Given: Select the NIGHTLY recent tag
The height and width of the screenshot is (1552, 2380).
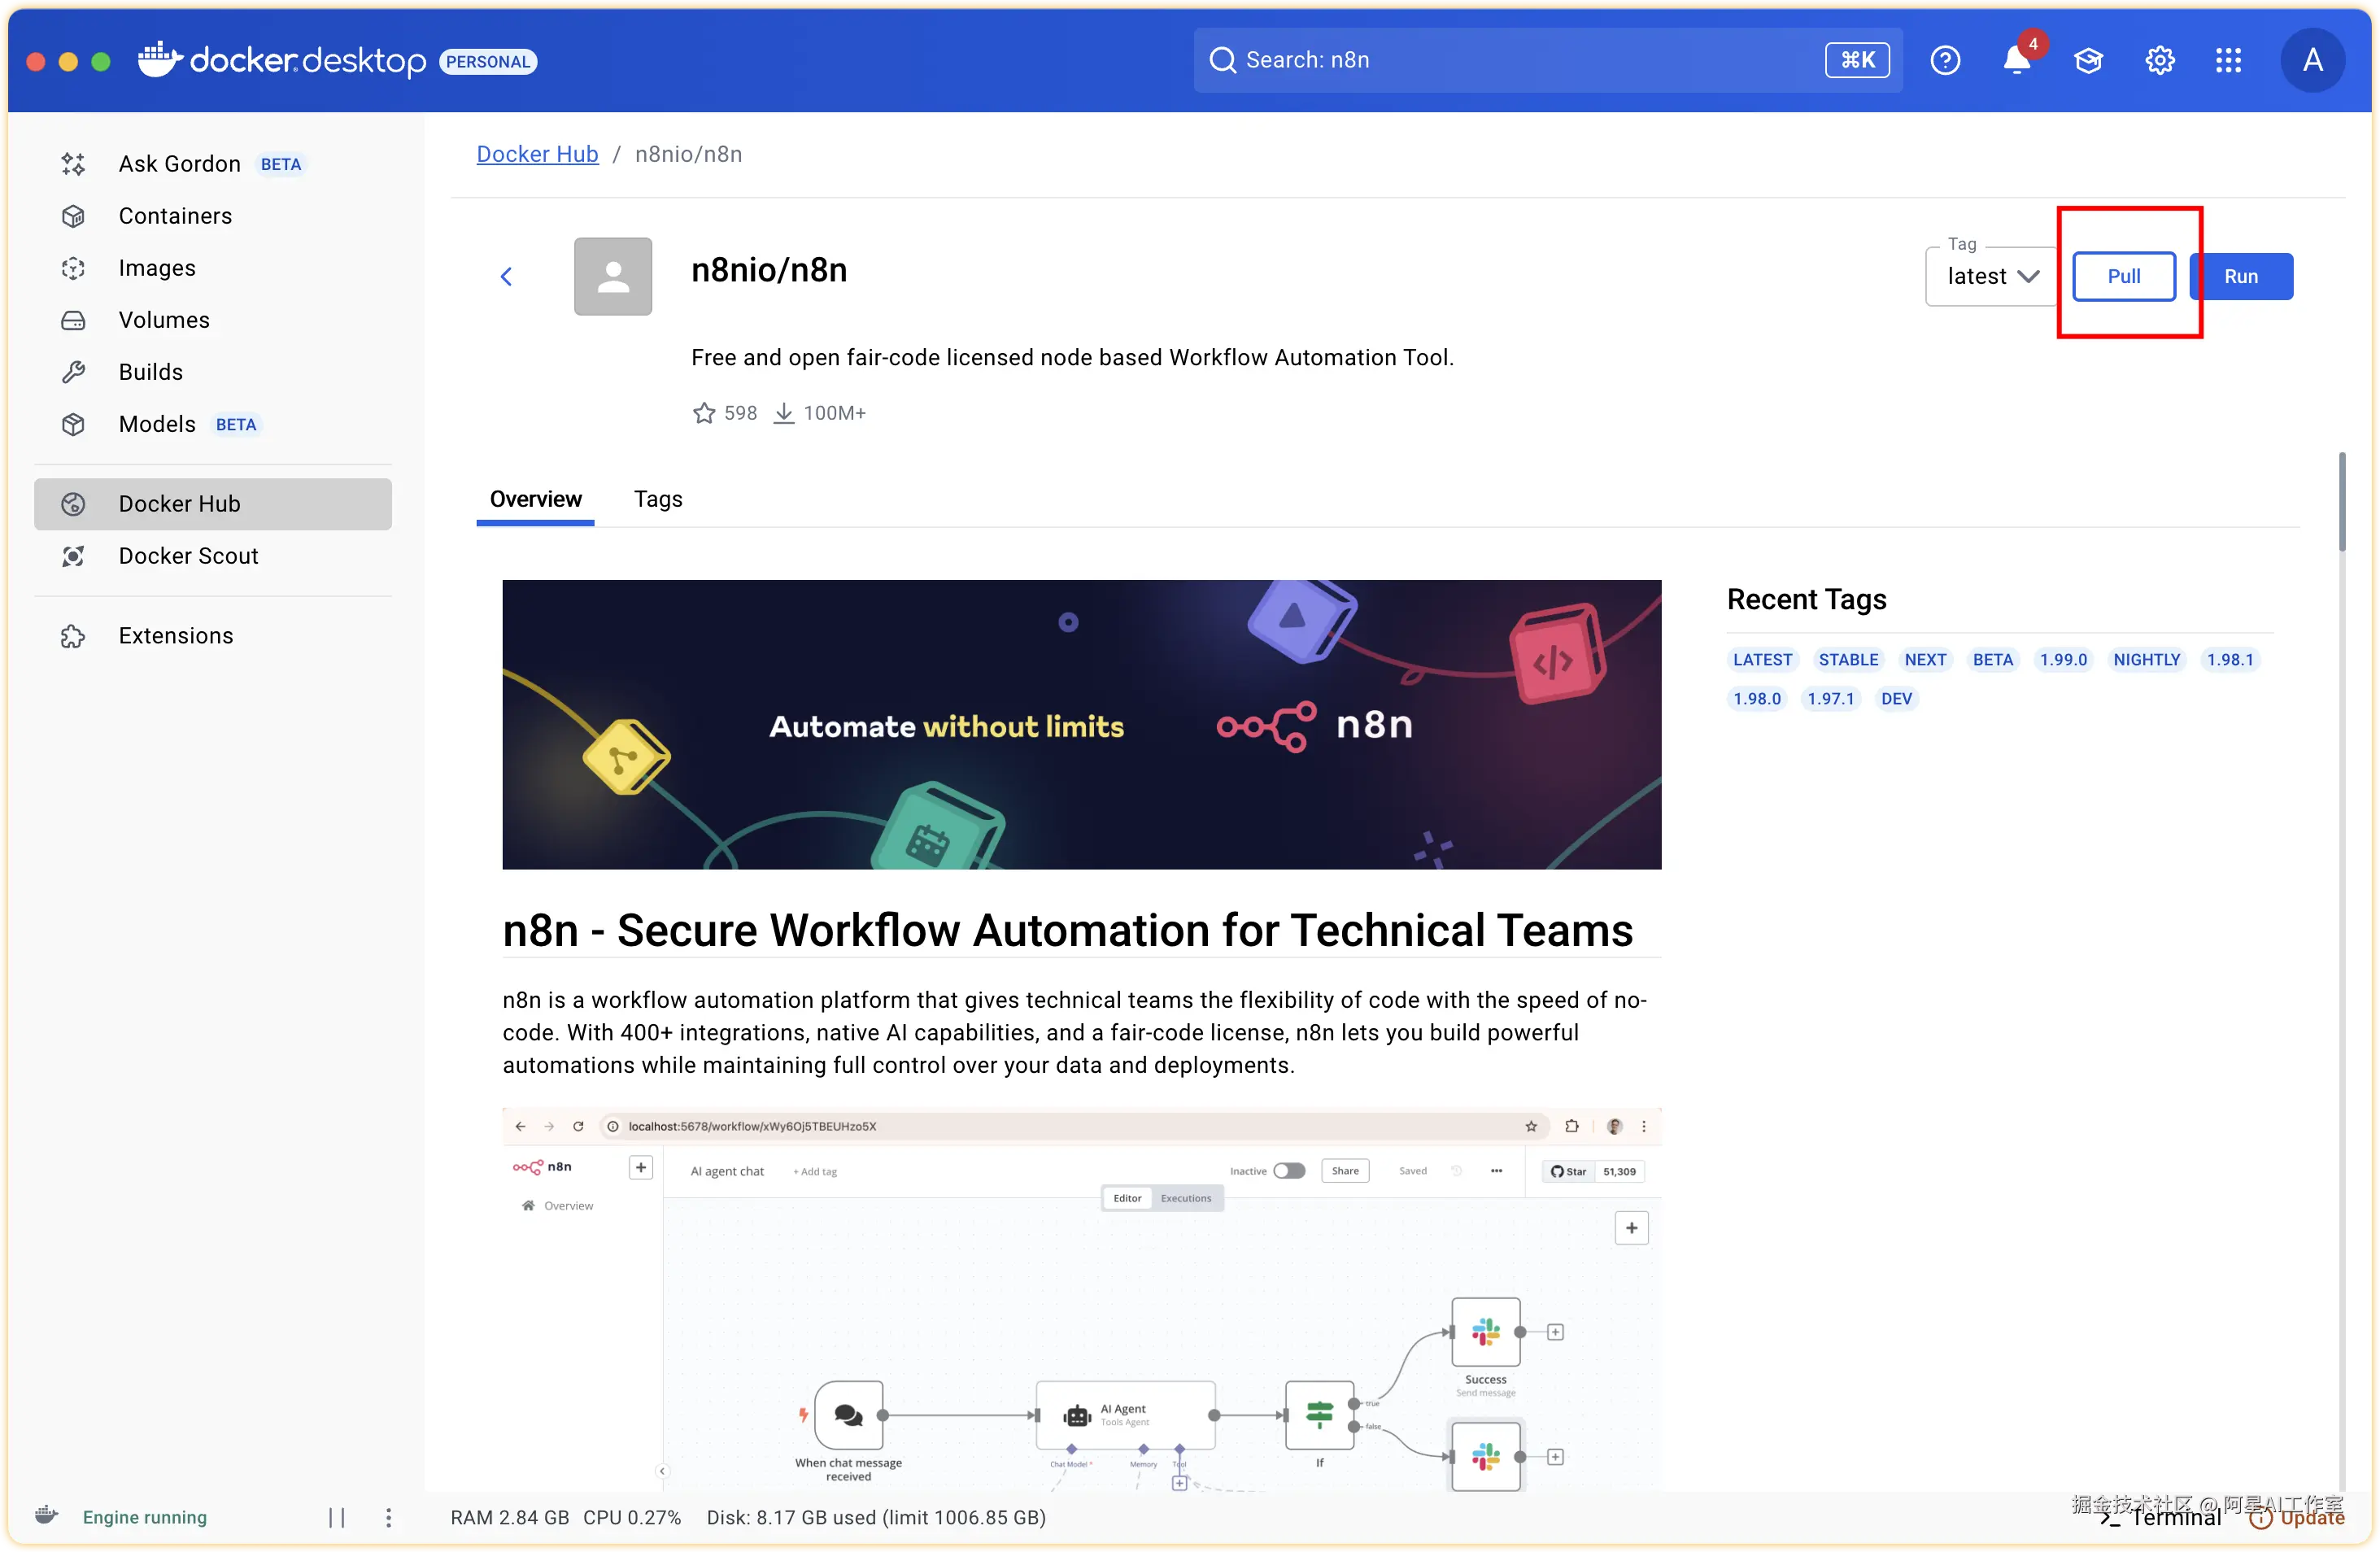Looking at the screenshot, I should click(2146, 660).
